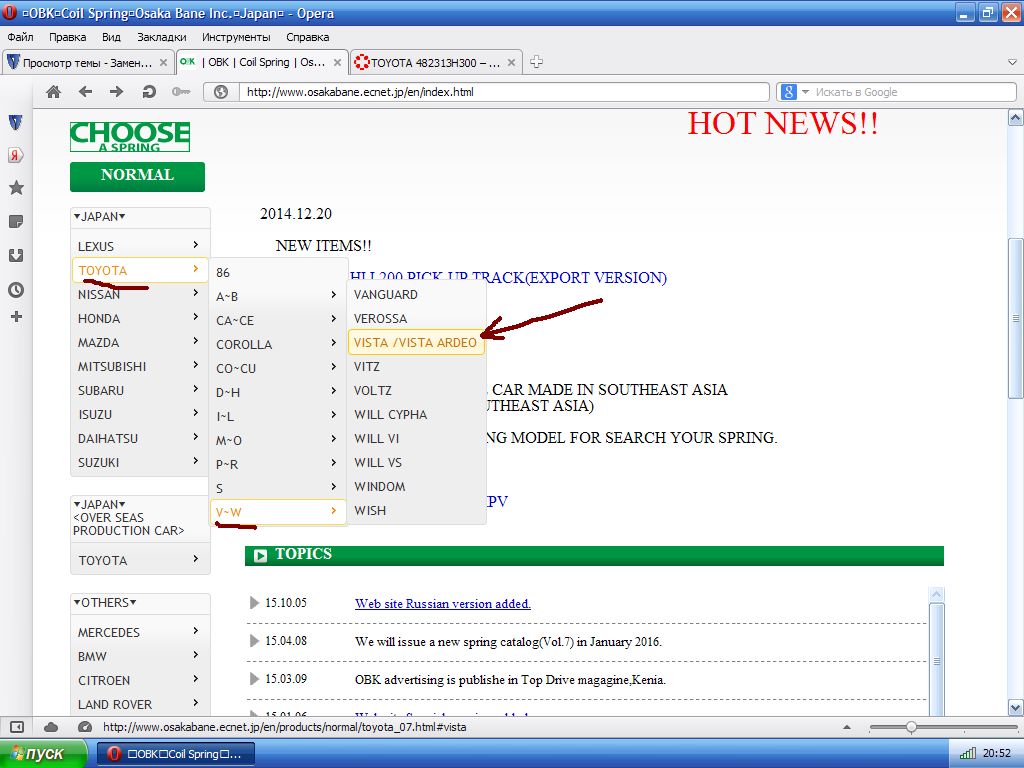Open the Закладки menu

point(161,37)
